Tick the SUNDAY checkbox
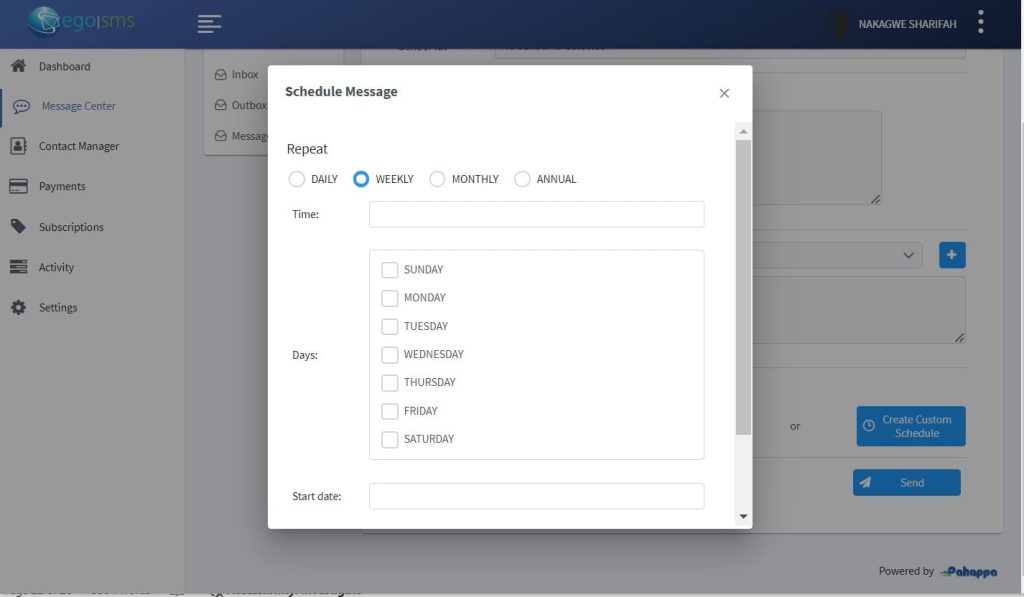This screenshot has width=1024, height=597. 390,270
